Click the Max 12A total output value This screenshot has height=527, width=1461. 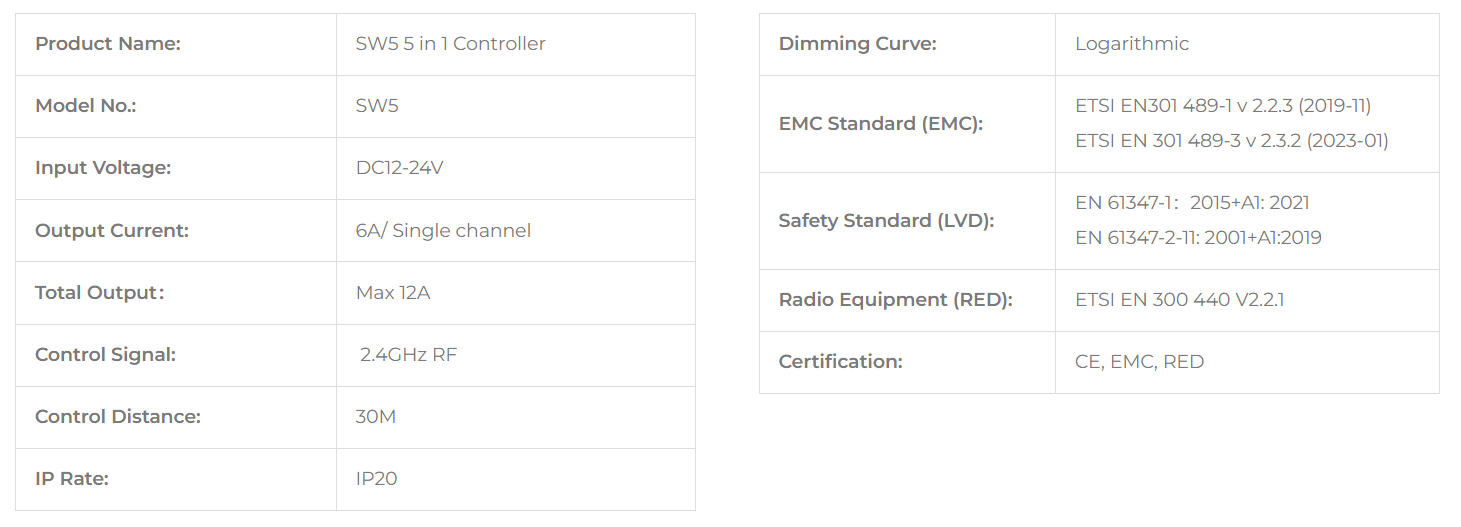[393, 293]
